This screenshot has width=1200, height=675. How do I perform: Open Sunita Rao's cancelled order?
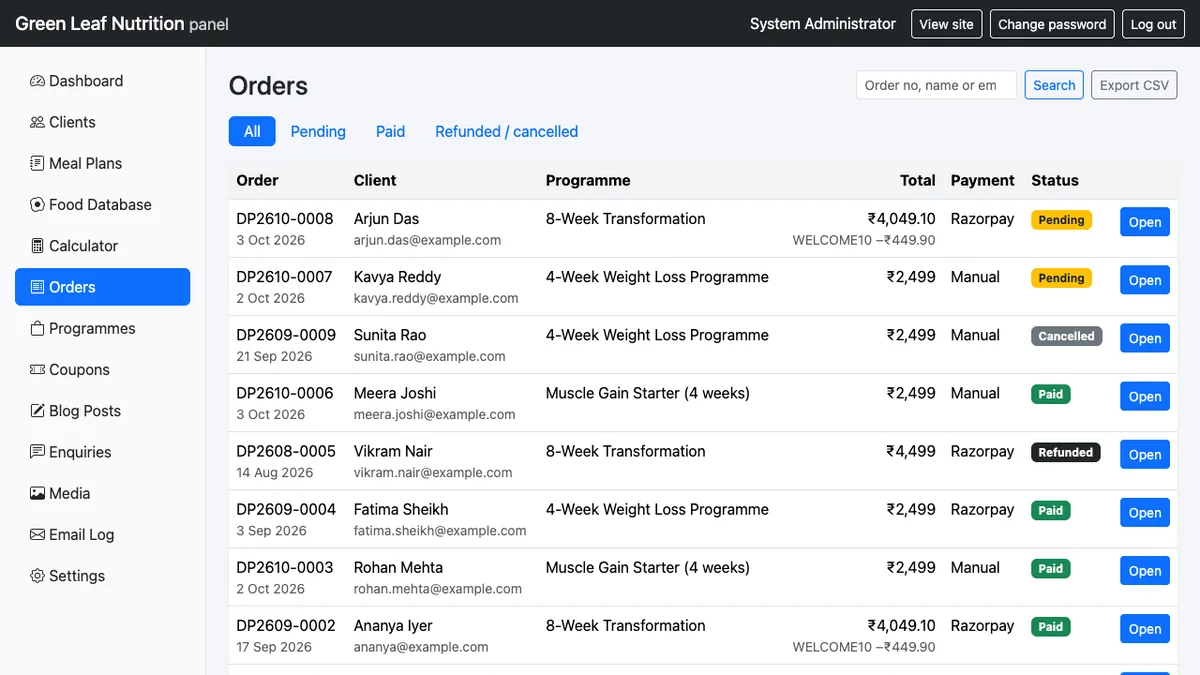coord(1145,338)
